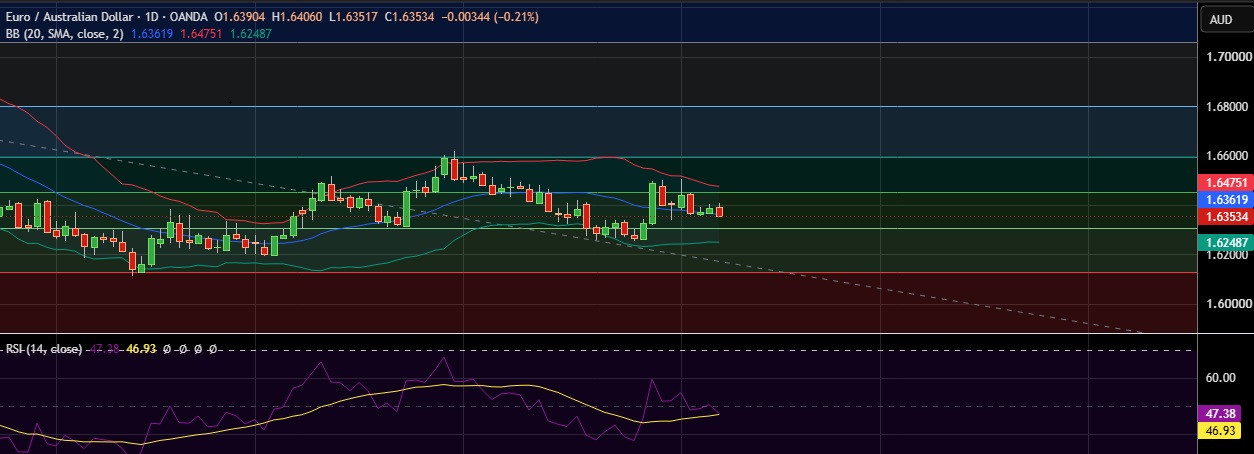Click purple RSI value 47.38 in legend
Screen dimensions: 1254x454
pos(103,349)
